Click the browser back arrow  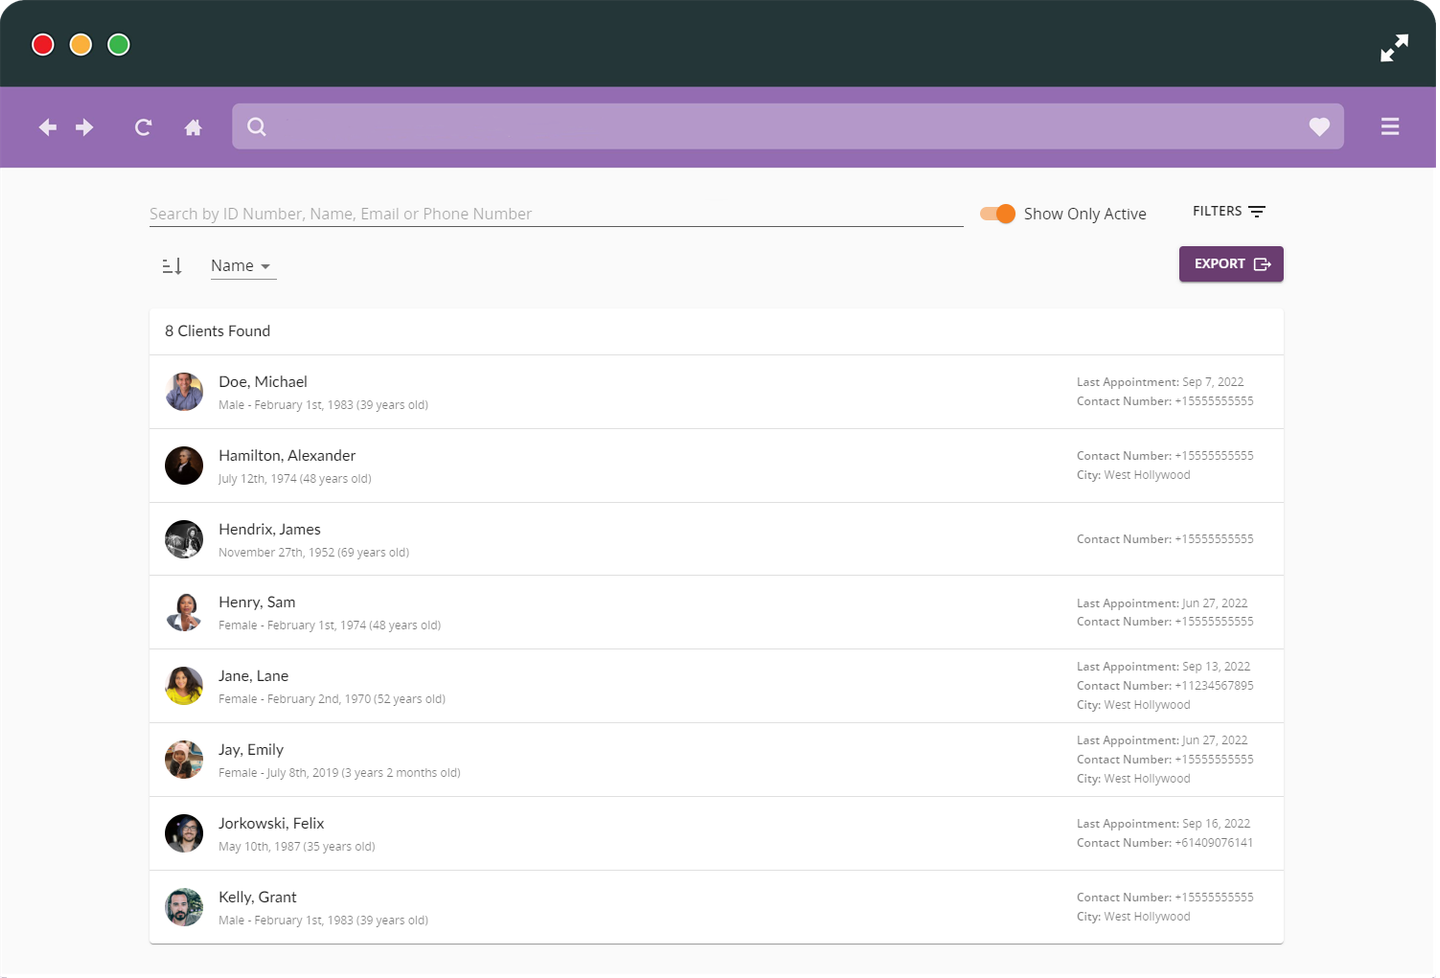47,127
